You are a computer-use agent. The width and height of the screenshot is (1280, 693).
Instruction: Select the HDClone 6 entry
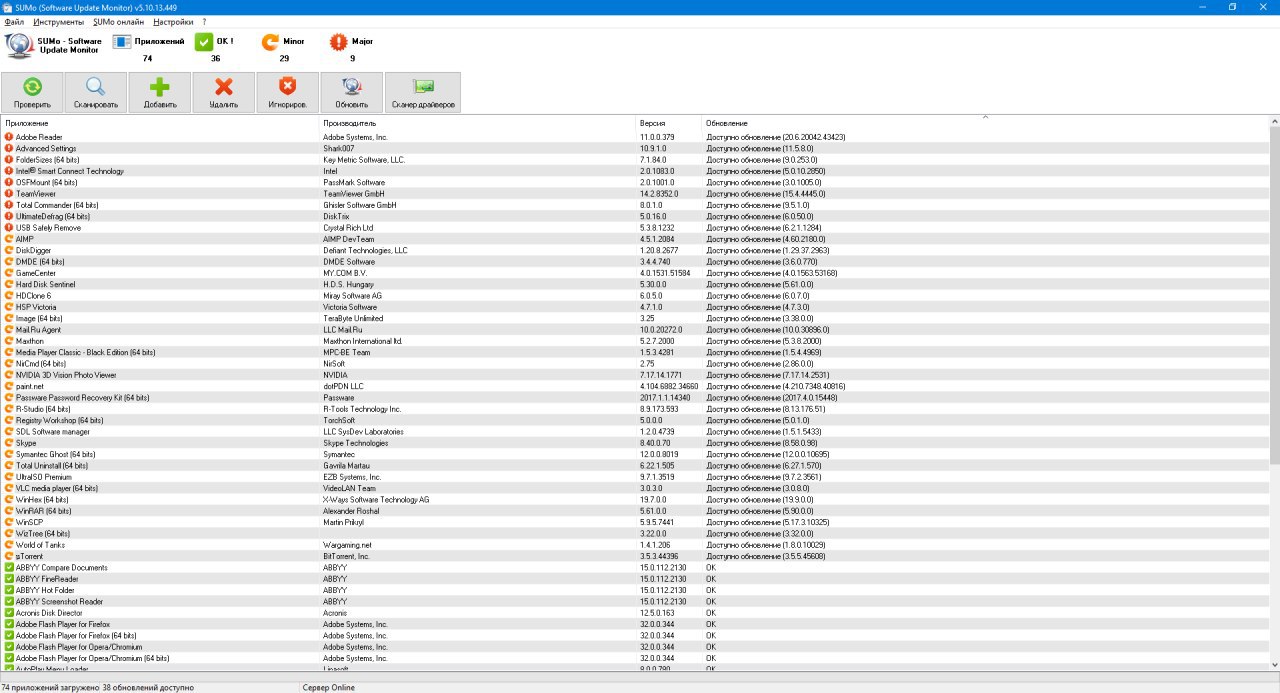pos(635,296)
